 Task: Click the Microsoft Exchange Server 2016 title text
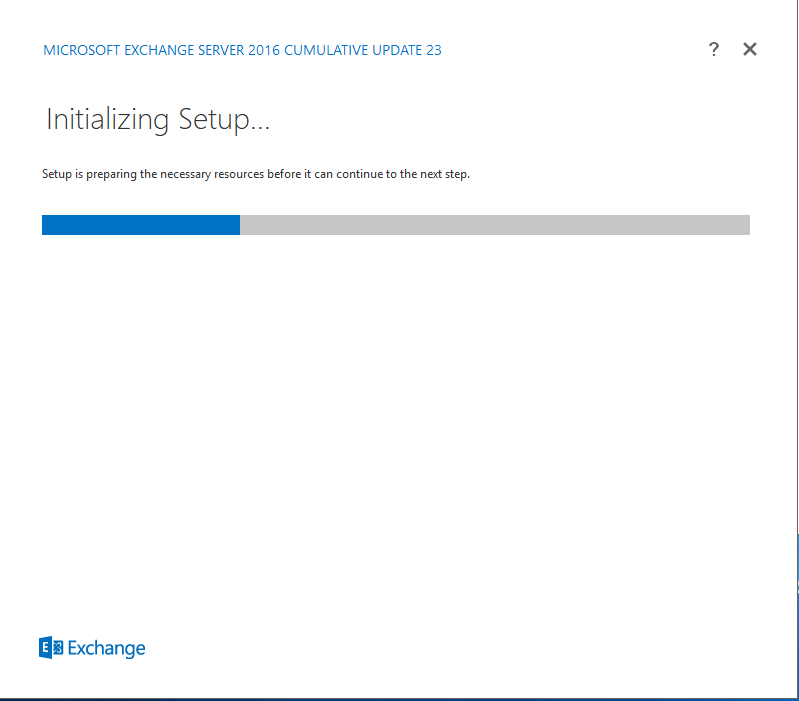point(242,50)
